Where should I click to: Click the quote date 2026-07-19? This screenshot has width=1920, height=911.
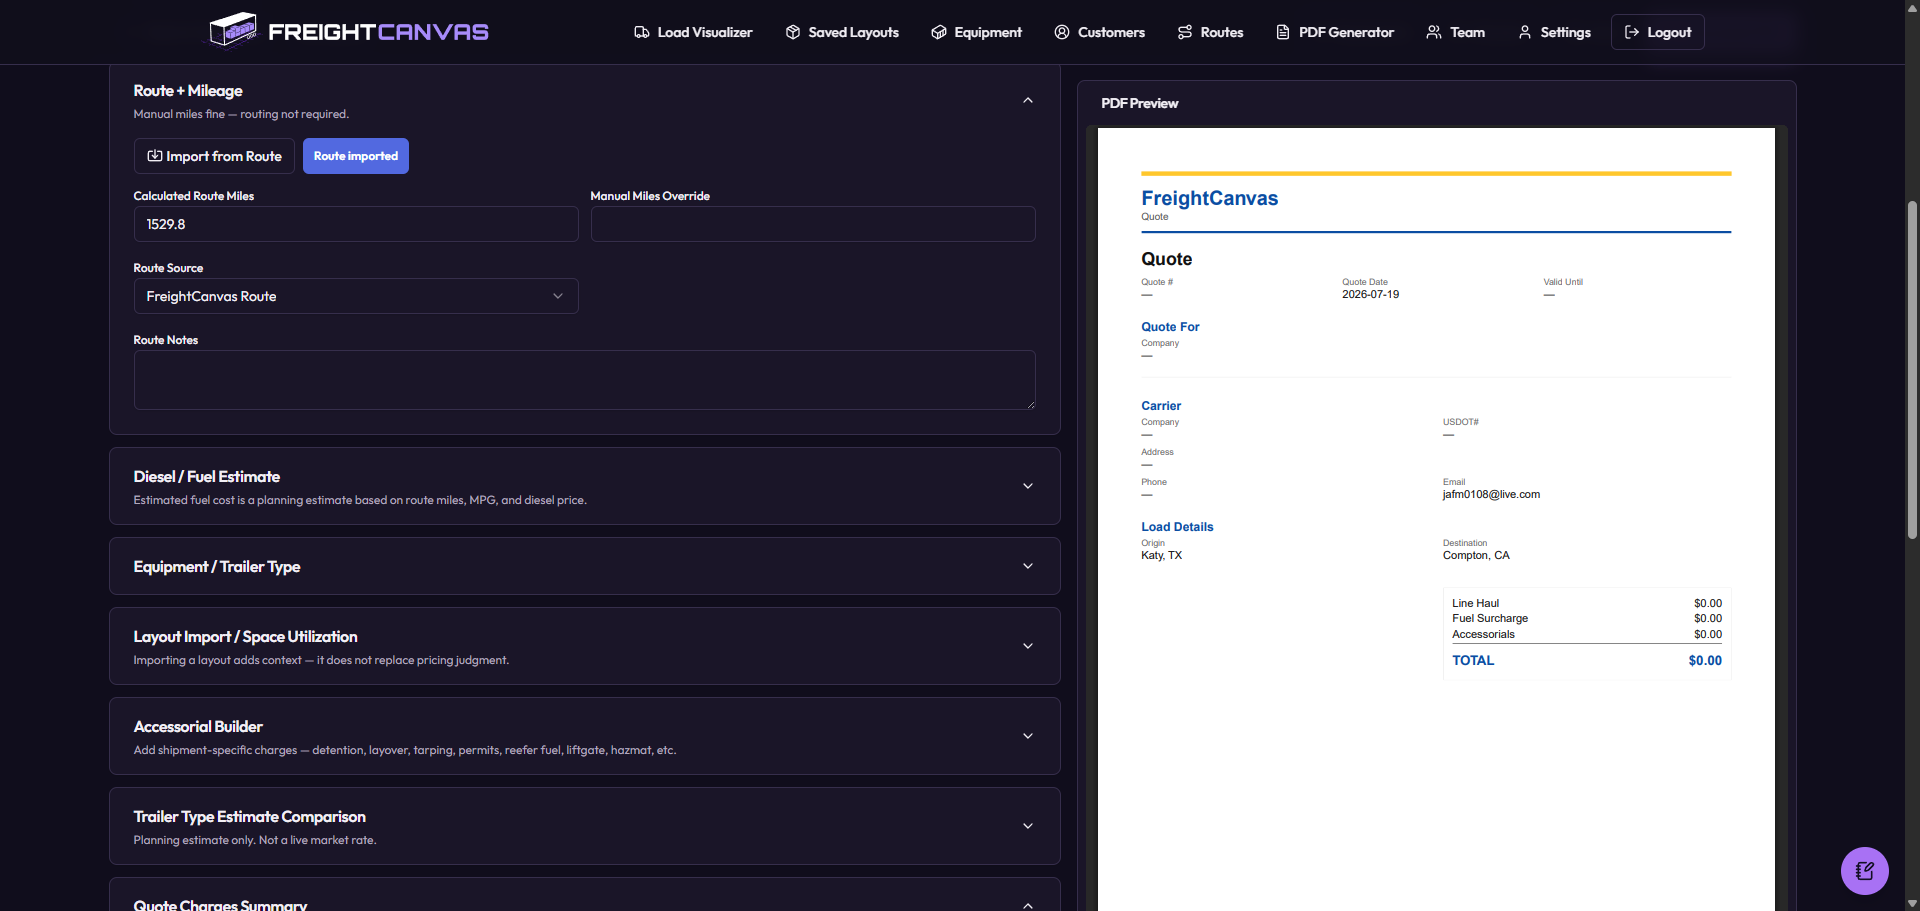(x=1370, y=295)
